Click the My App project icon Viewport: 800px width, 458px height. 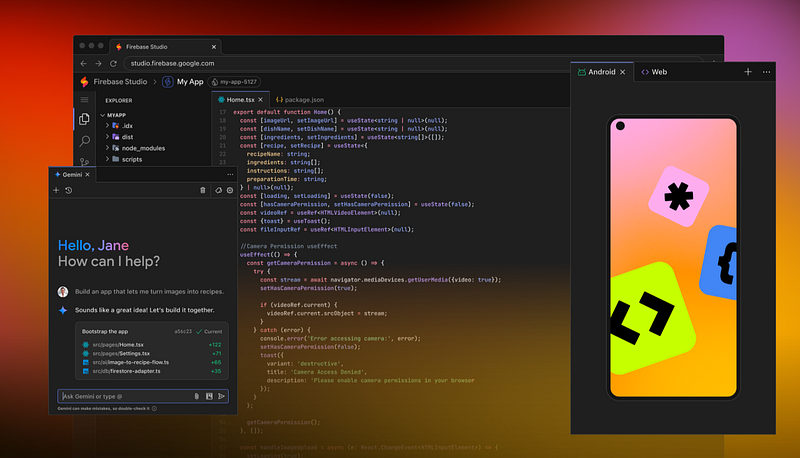pyautogui.click(x=167, y=82)
